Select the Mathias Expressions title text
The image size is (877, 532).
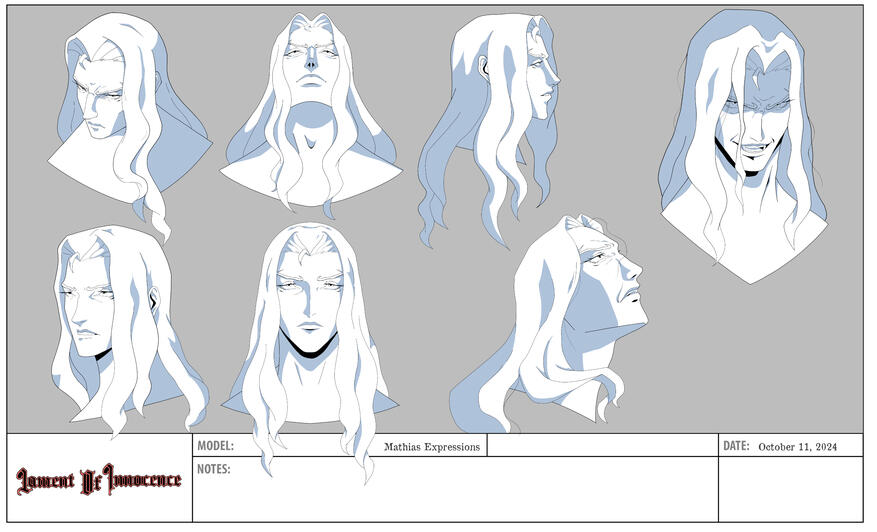pyautogui.click(x=432, y=447)
